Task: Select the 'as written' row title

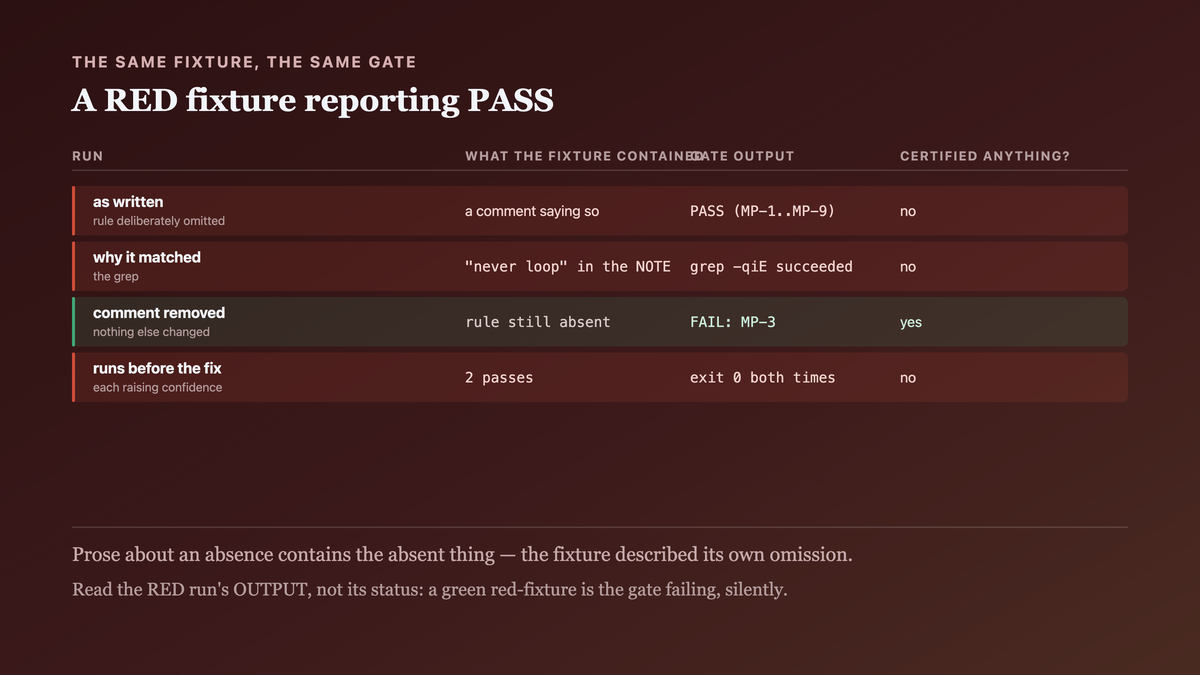Action: 128,202
